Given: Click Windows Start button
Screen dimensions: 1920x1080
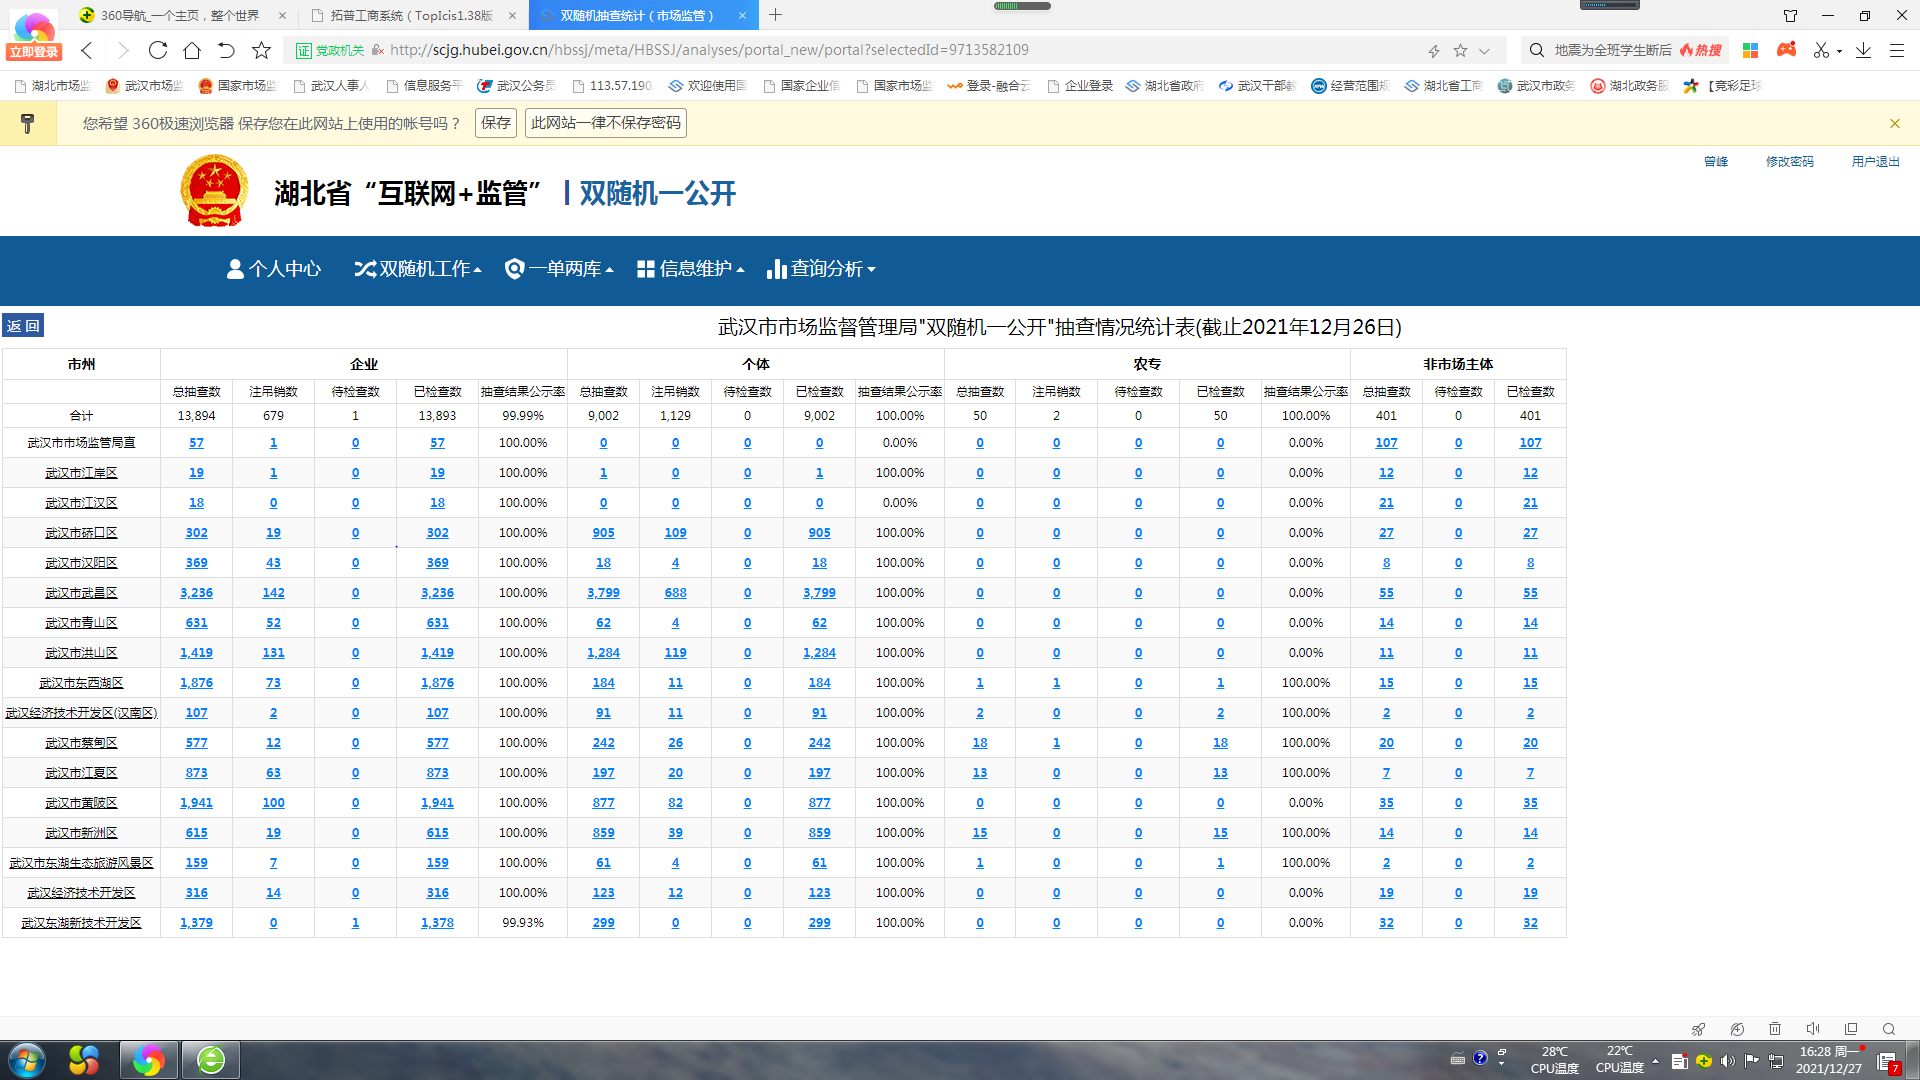Looking at the screenshot, I should point(27,1060).
